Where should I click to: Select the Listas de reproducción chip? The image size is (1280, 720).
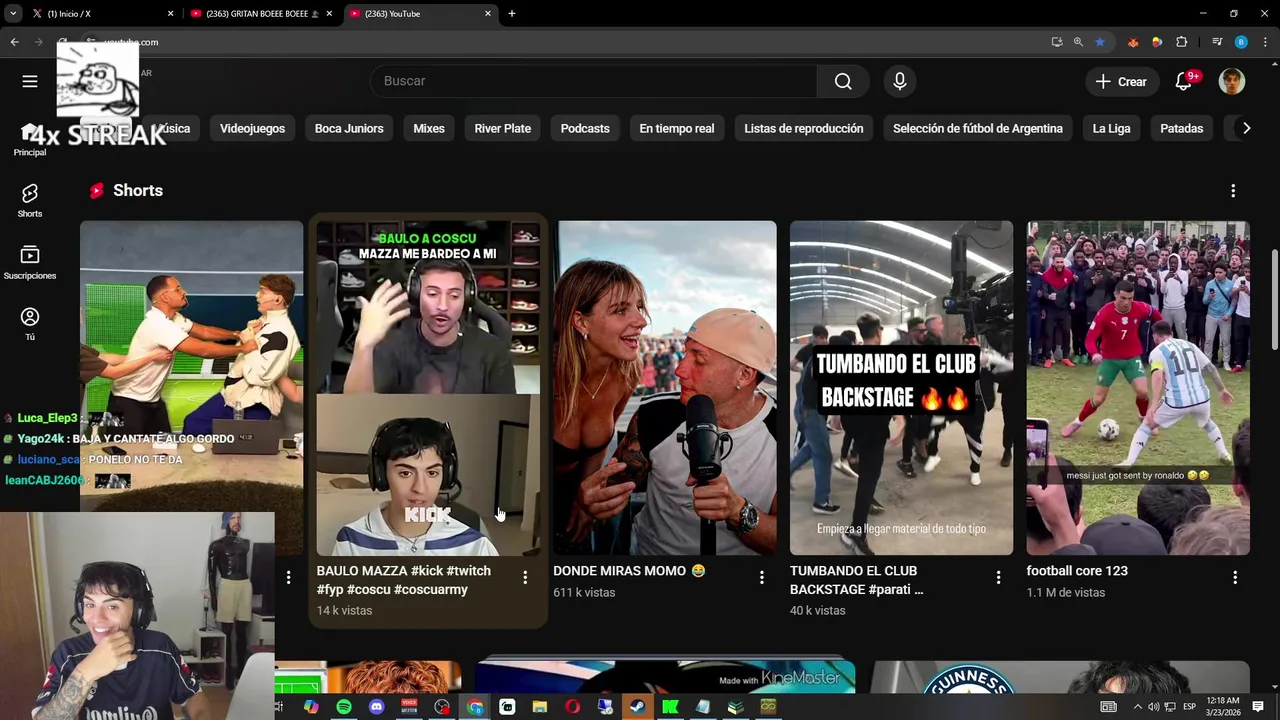coord(804,129)
